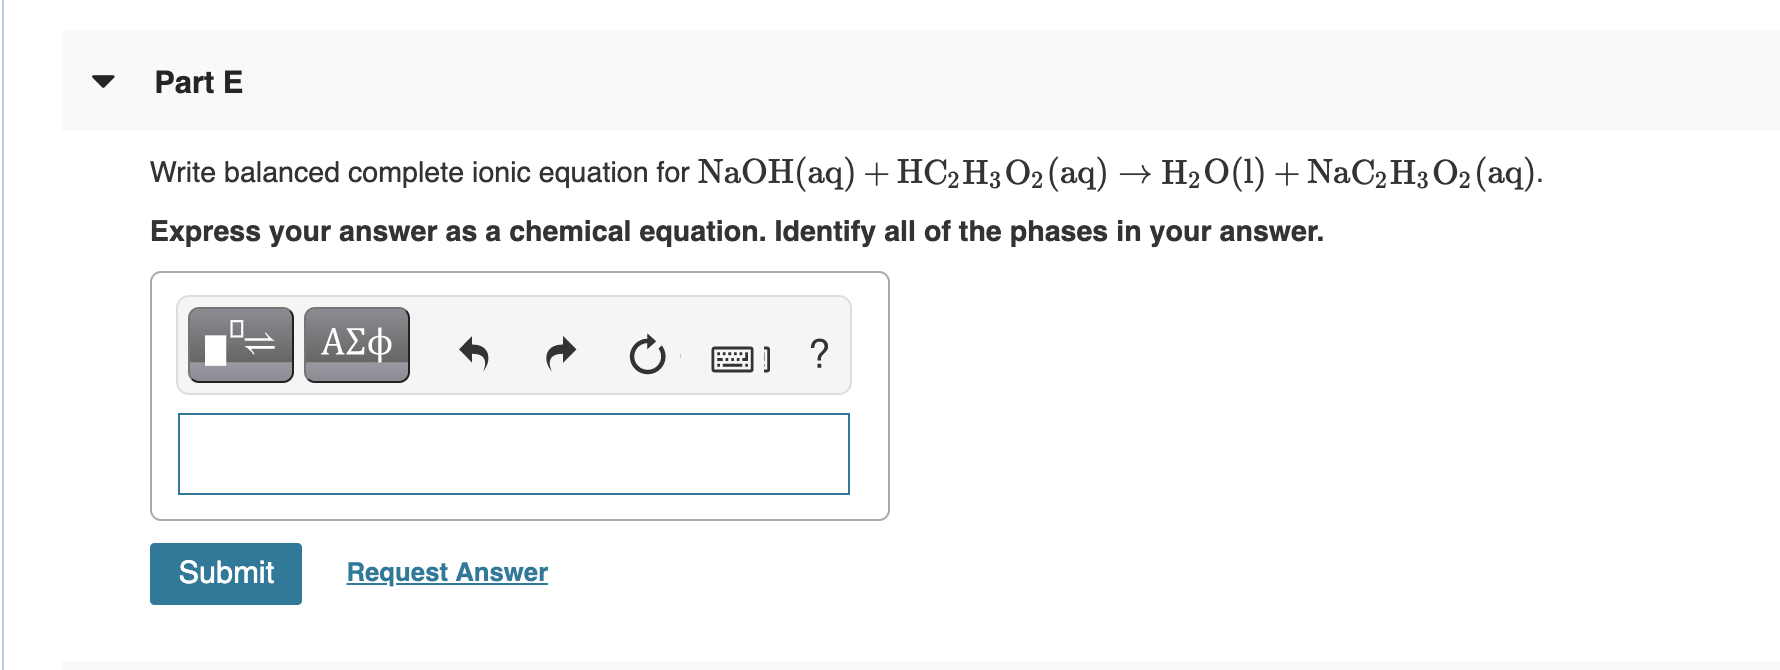
Task: Click the disclosure triangle beside Part E
Action: coord(105,82)
